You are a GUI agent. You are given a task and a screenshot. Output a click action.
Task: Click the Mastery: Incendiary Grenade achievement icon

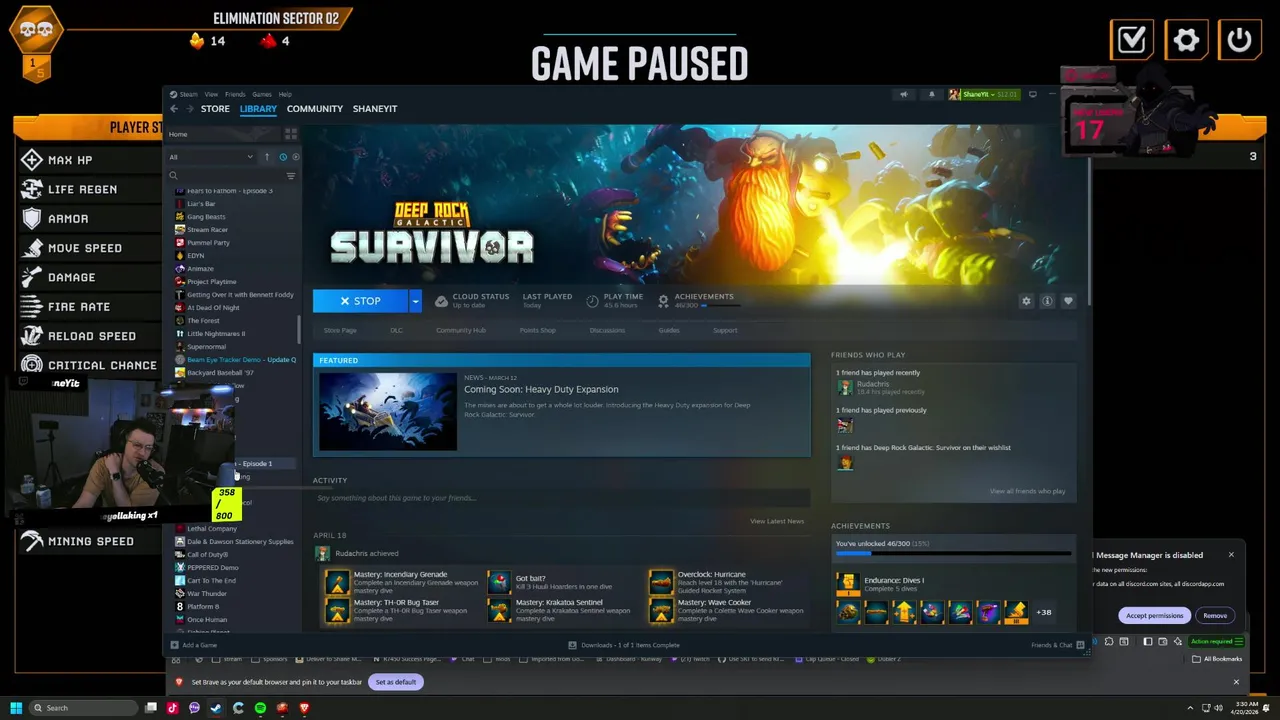tap(338, 583)
